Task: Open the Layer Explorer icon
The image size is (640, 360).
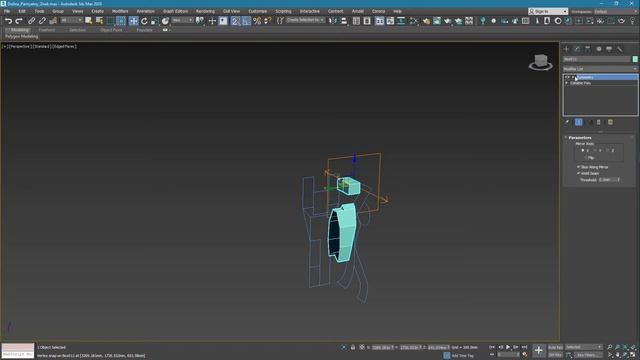Action: (x=367, y=21)
